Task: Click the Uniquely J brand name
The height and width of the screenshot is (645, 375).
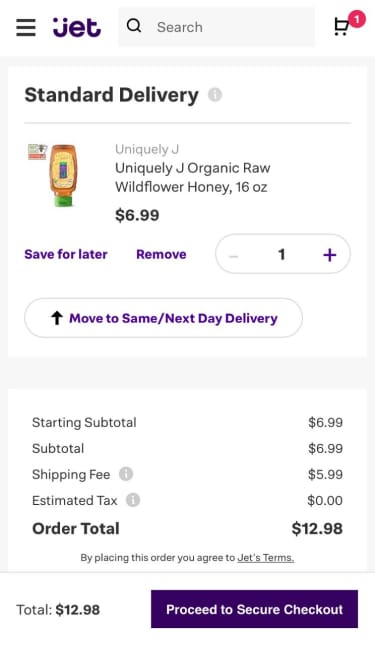Action: (x=147, y=149)
